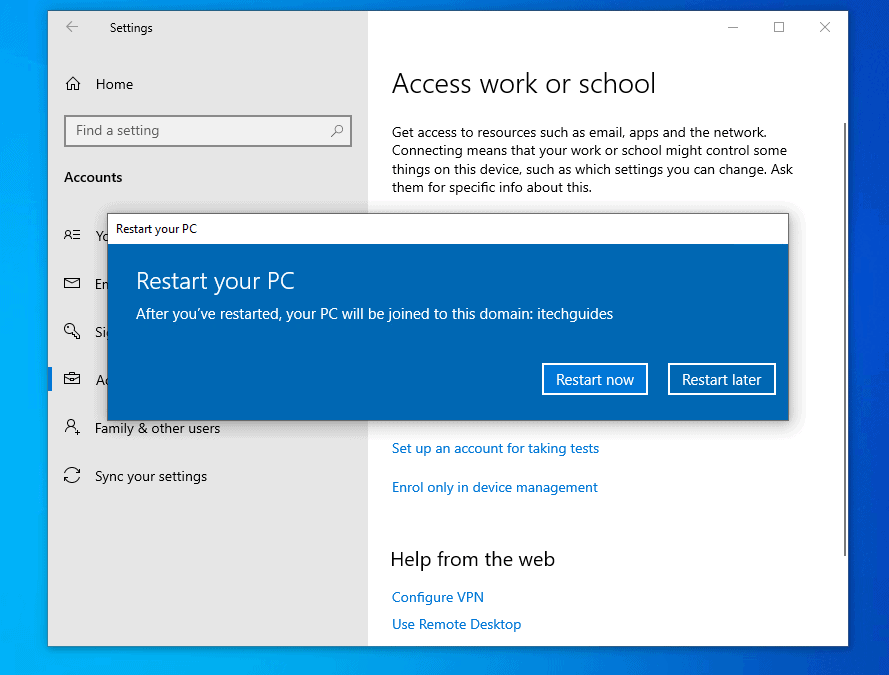Click the Your info person icon
This screenshot has width=889, height=675.
(72, 235)
